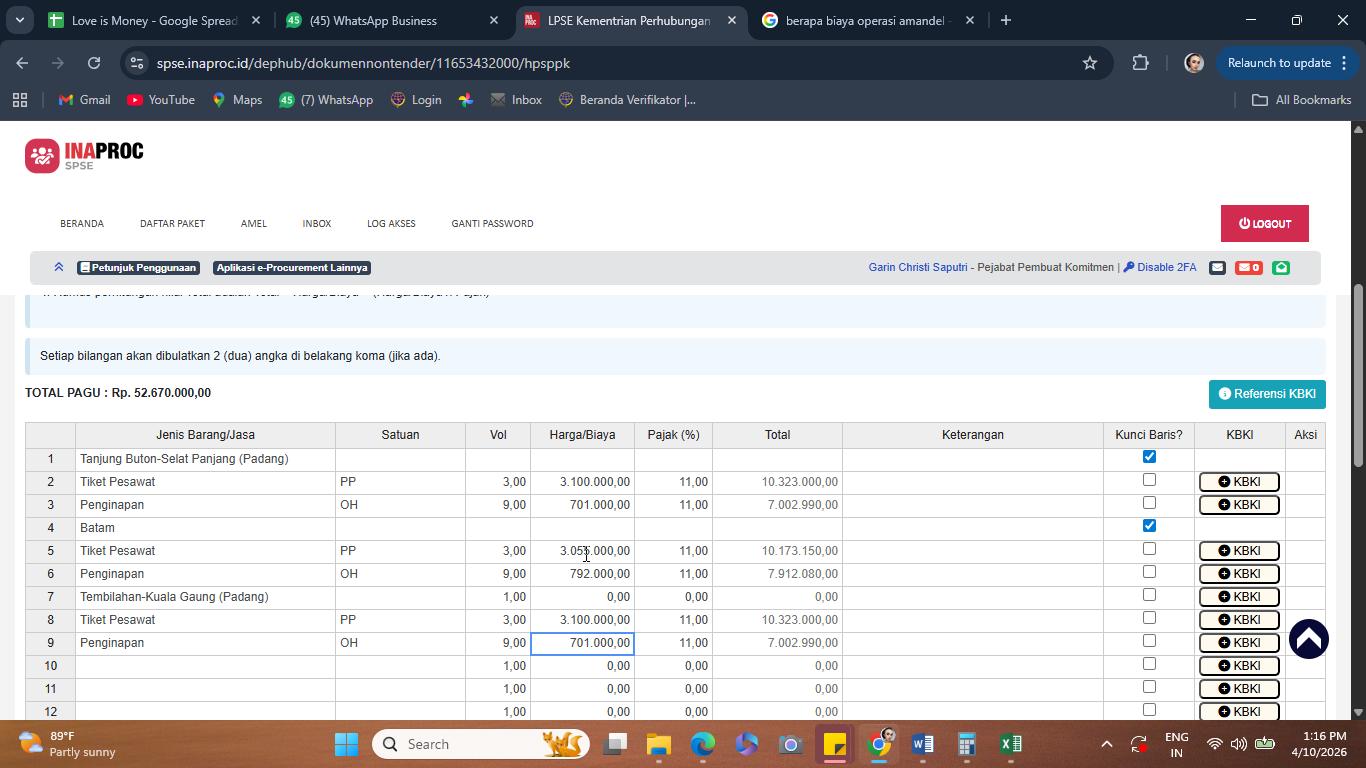Bookmark this page with the star icon
1366x768 pixels.
coord(1090,63)
